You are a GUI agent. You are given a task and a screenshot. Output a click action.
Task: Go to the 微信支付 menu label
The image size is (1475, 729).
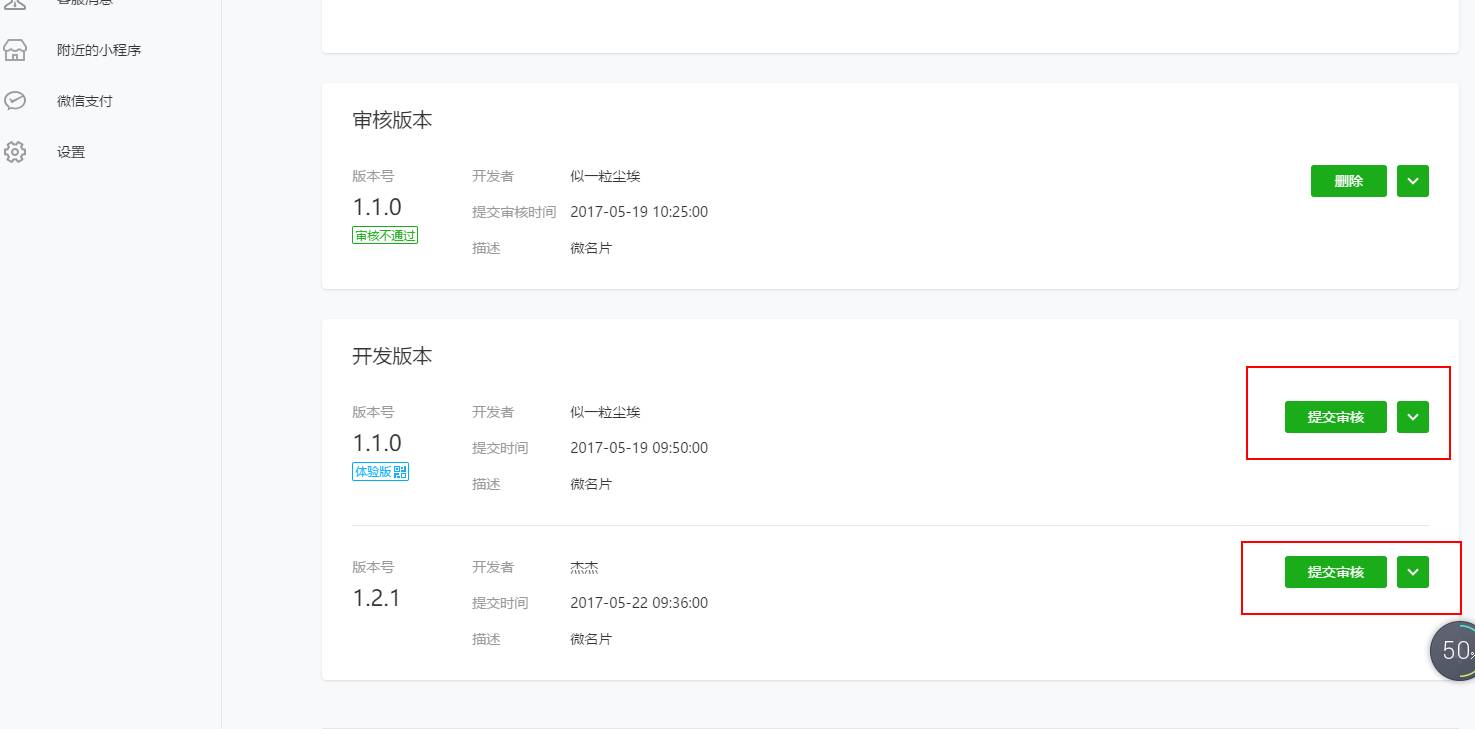(x=85, y=101)
